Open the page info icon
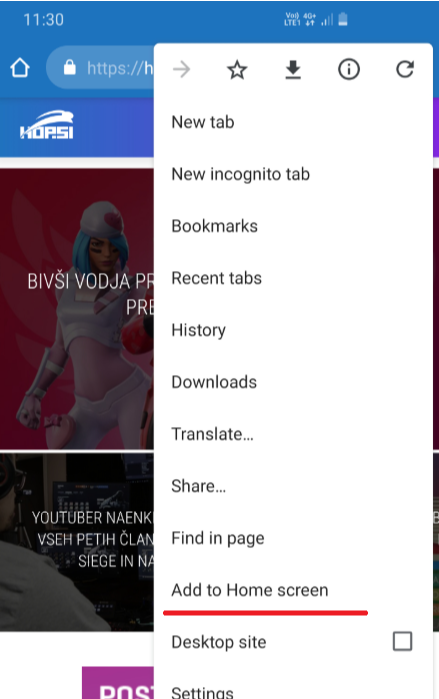 click(x=349, y=70)
